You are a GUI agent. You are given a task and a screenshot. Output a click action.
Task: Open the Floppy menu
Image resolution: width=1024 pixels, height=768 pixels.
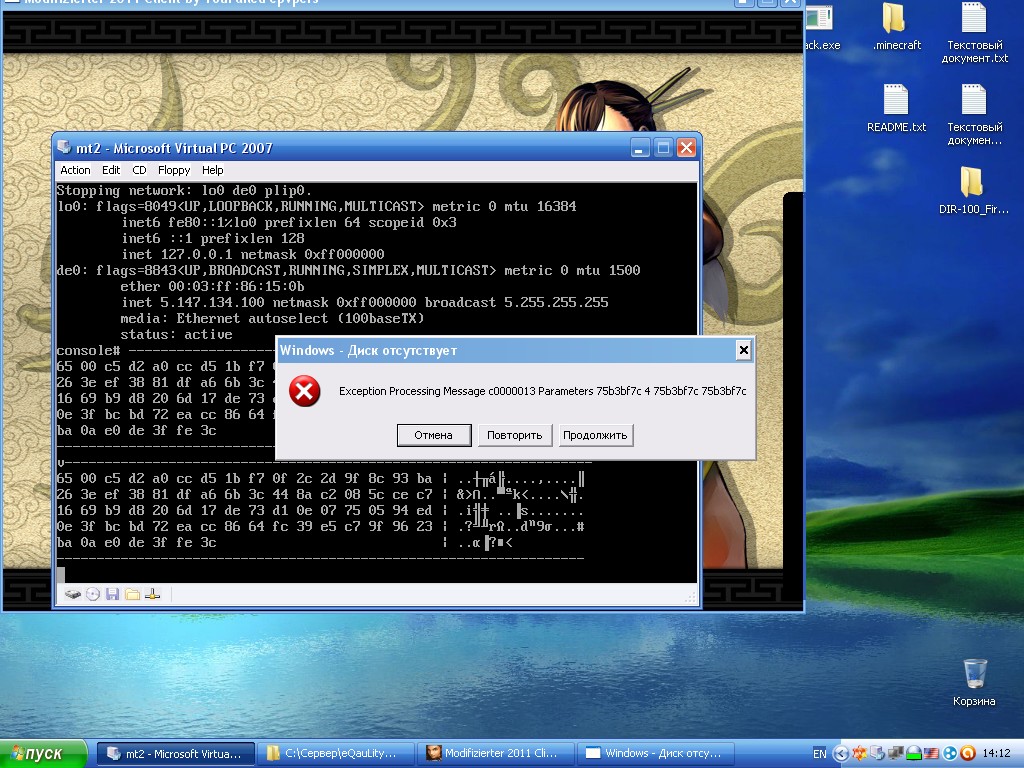[x=174, y=170]
